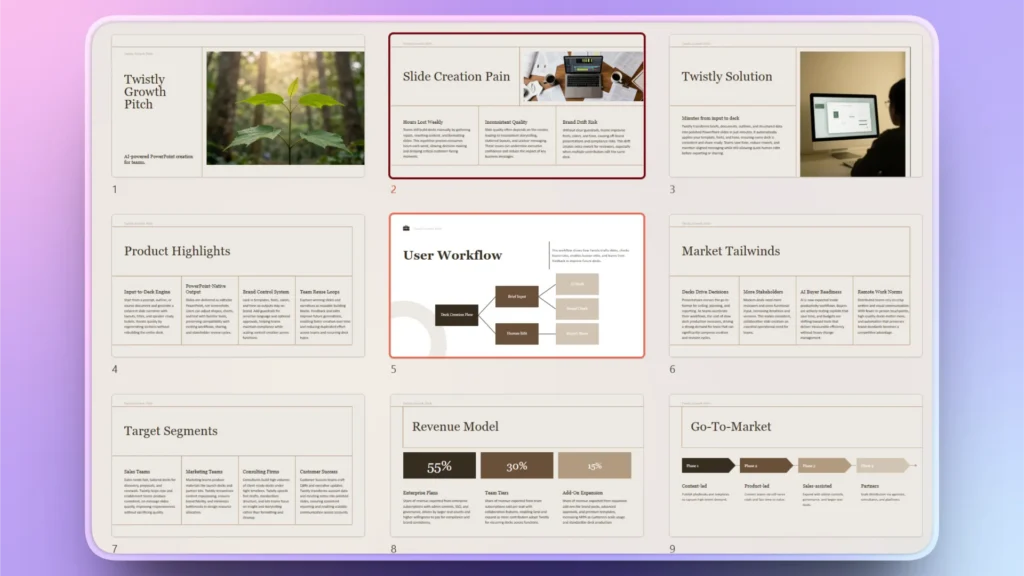Click the 'Brand Control System' heading
1024x576 pixels.
click(266, 292)
